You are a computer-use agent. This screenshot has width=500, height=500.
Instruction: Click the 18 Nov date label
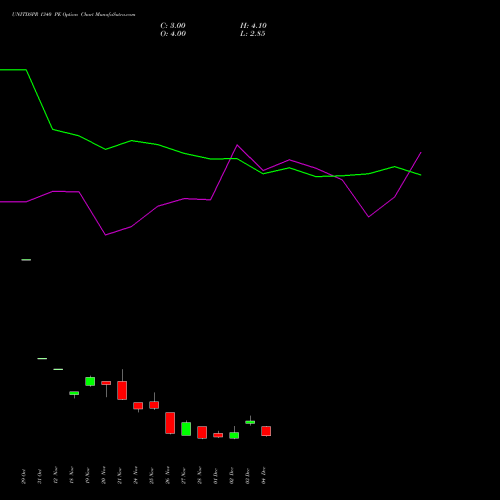click(x=71, y=475)
